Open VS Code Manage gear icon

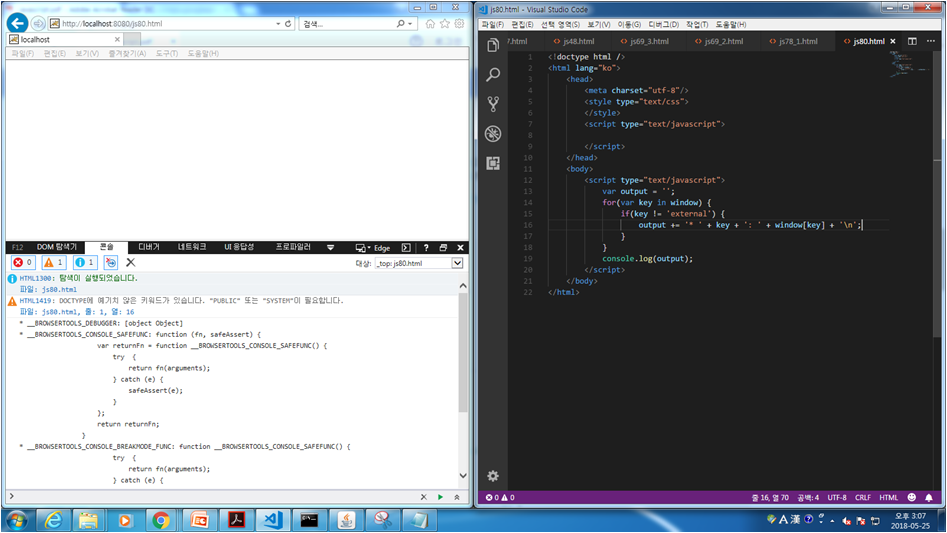click(493, 476)
